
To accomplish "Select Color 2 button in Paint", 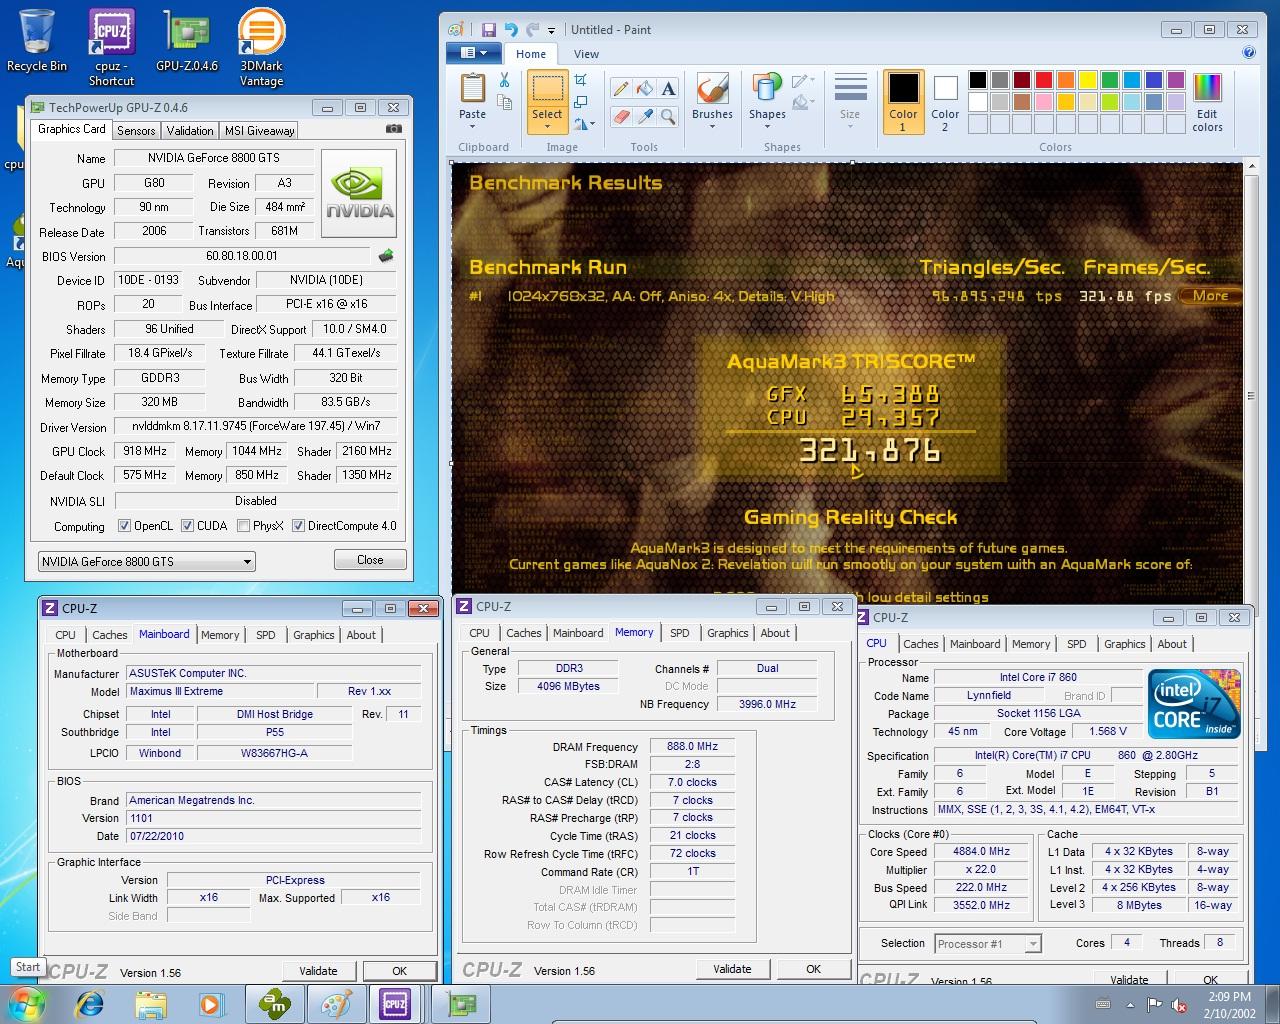I will (945, 102).
